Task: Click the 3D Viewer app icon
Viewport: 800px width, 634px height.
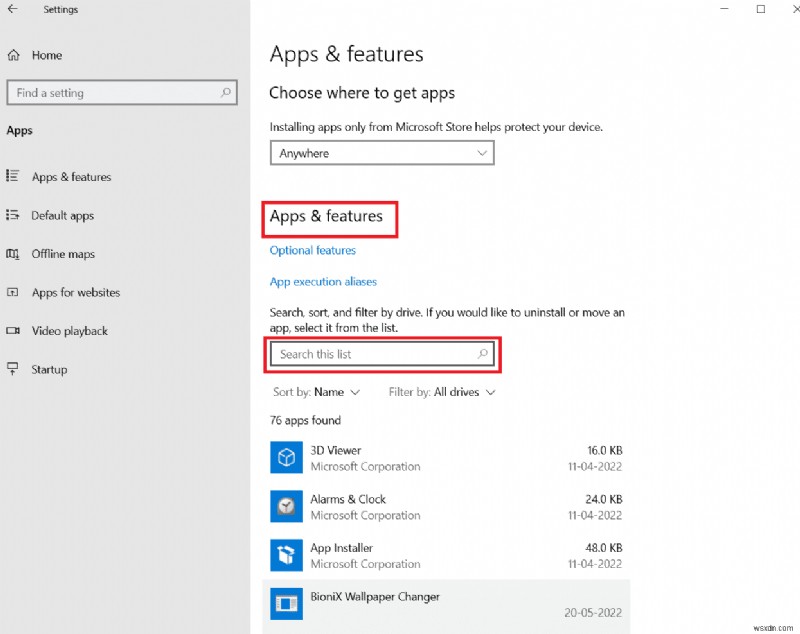Action: 286,458
